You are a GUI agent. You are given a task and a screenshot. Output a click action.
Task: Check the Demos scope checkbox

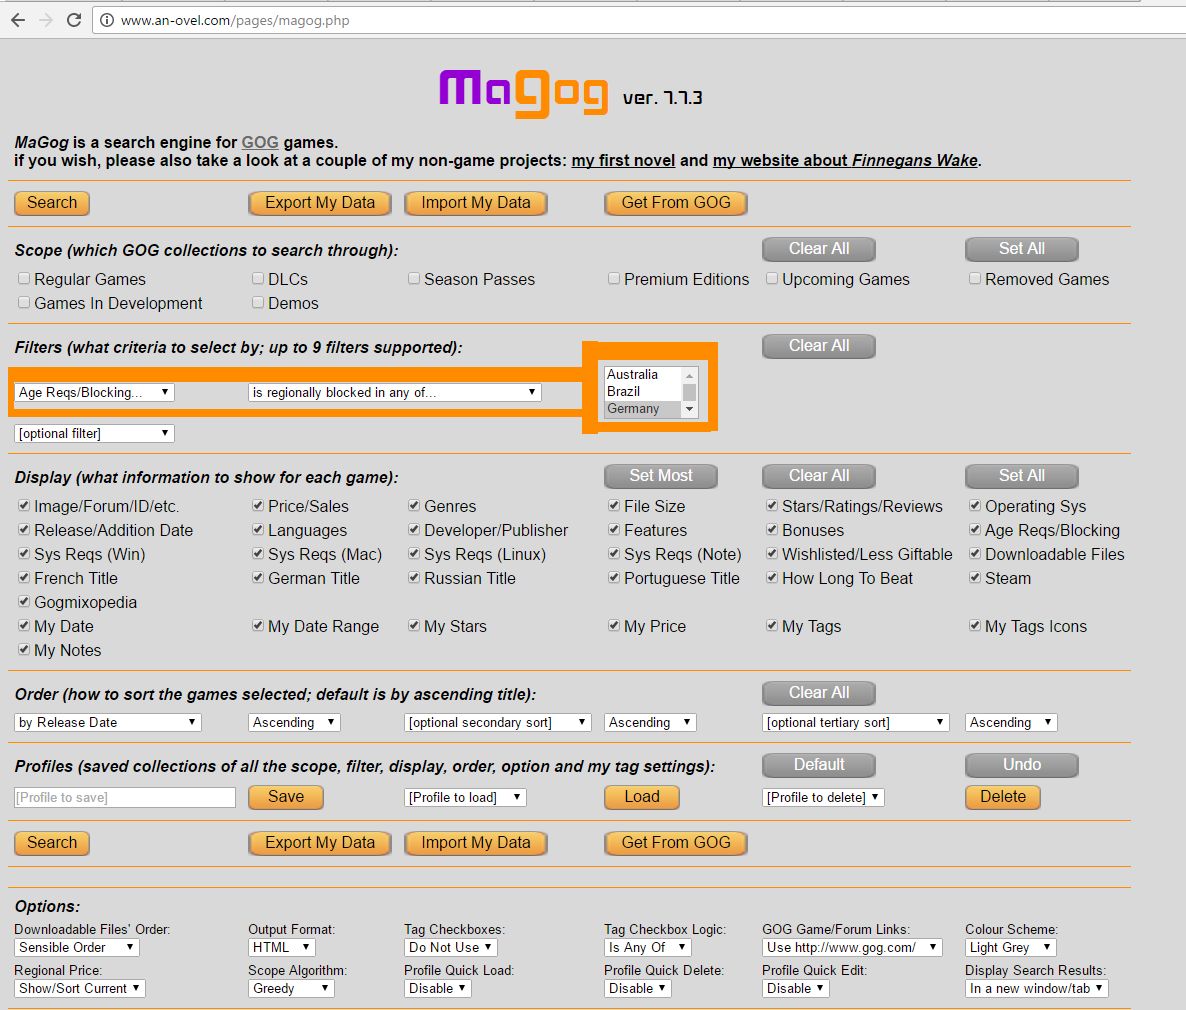(258, 303)
